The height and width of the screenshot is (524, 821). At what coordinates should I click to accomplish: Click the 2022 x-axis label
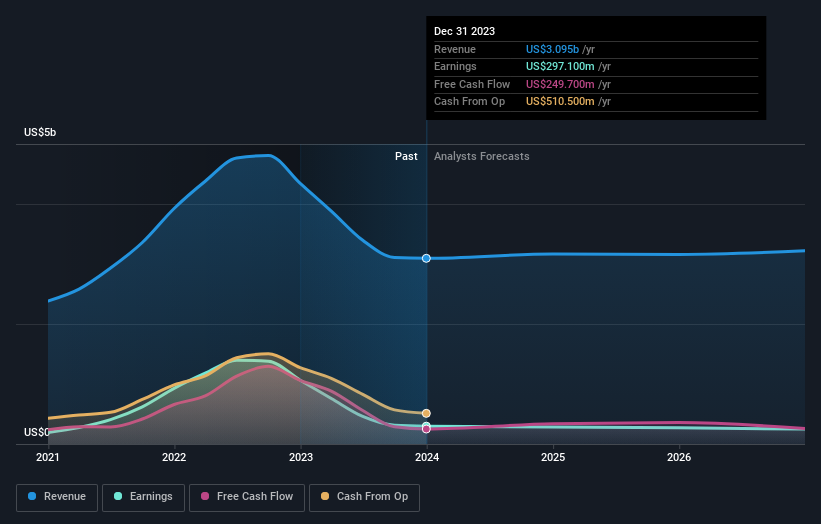tap(174, 457)
